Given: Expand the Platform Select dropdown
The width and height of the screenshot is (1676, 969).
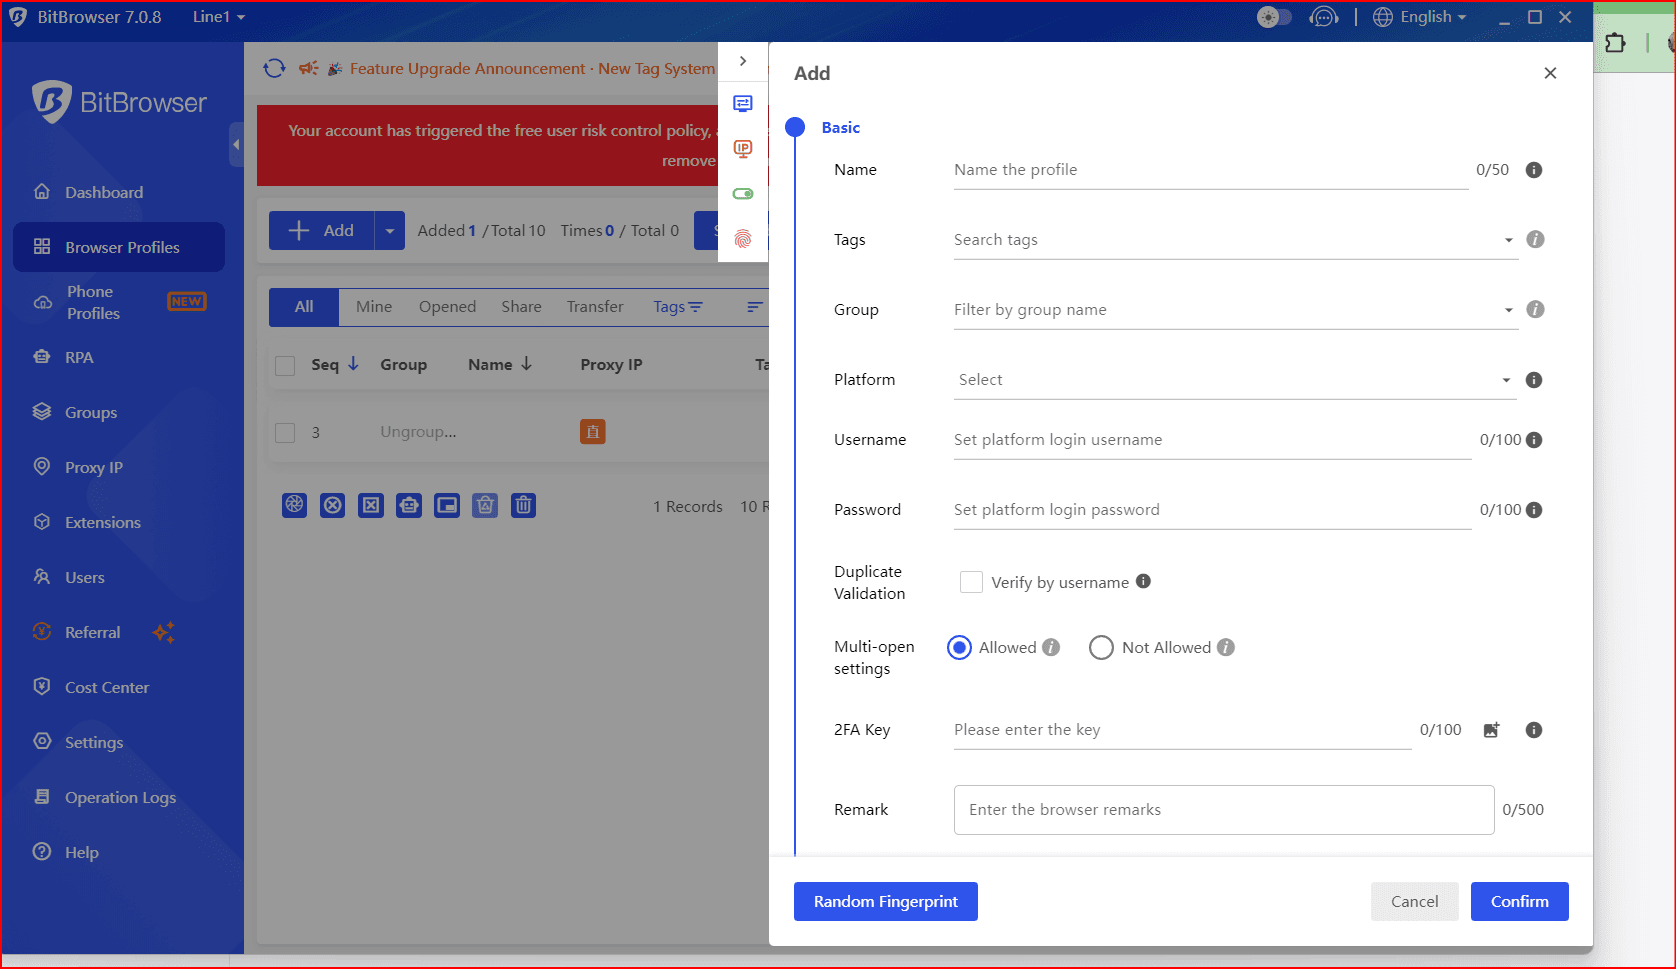Looking at the screenshot, I should pyautogui.click(x=1234, y=380).
